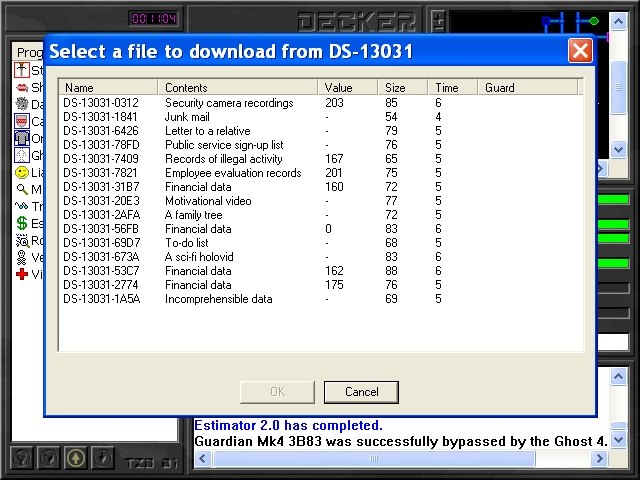
Task: Sort files by the Name column header
Action: [x=107, y=88]
